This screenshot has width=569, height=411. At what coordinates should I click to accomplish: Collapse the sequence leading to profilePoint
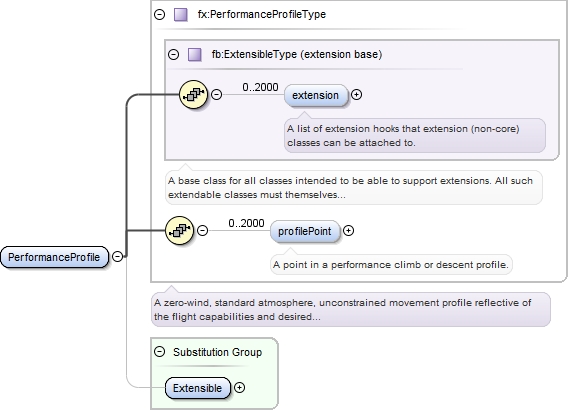(202, 230)
